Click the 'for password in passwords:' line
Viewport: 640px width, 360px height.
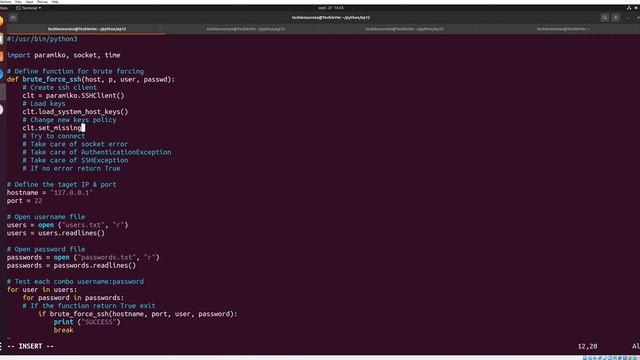pos(73,298)
